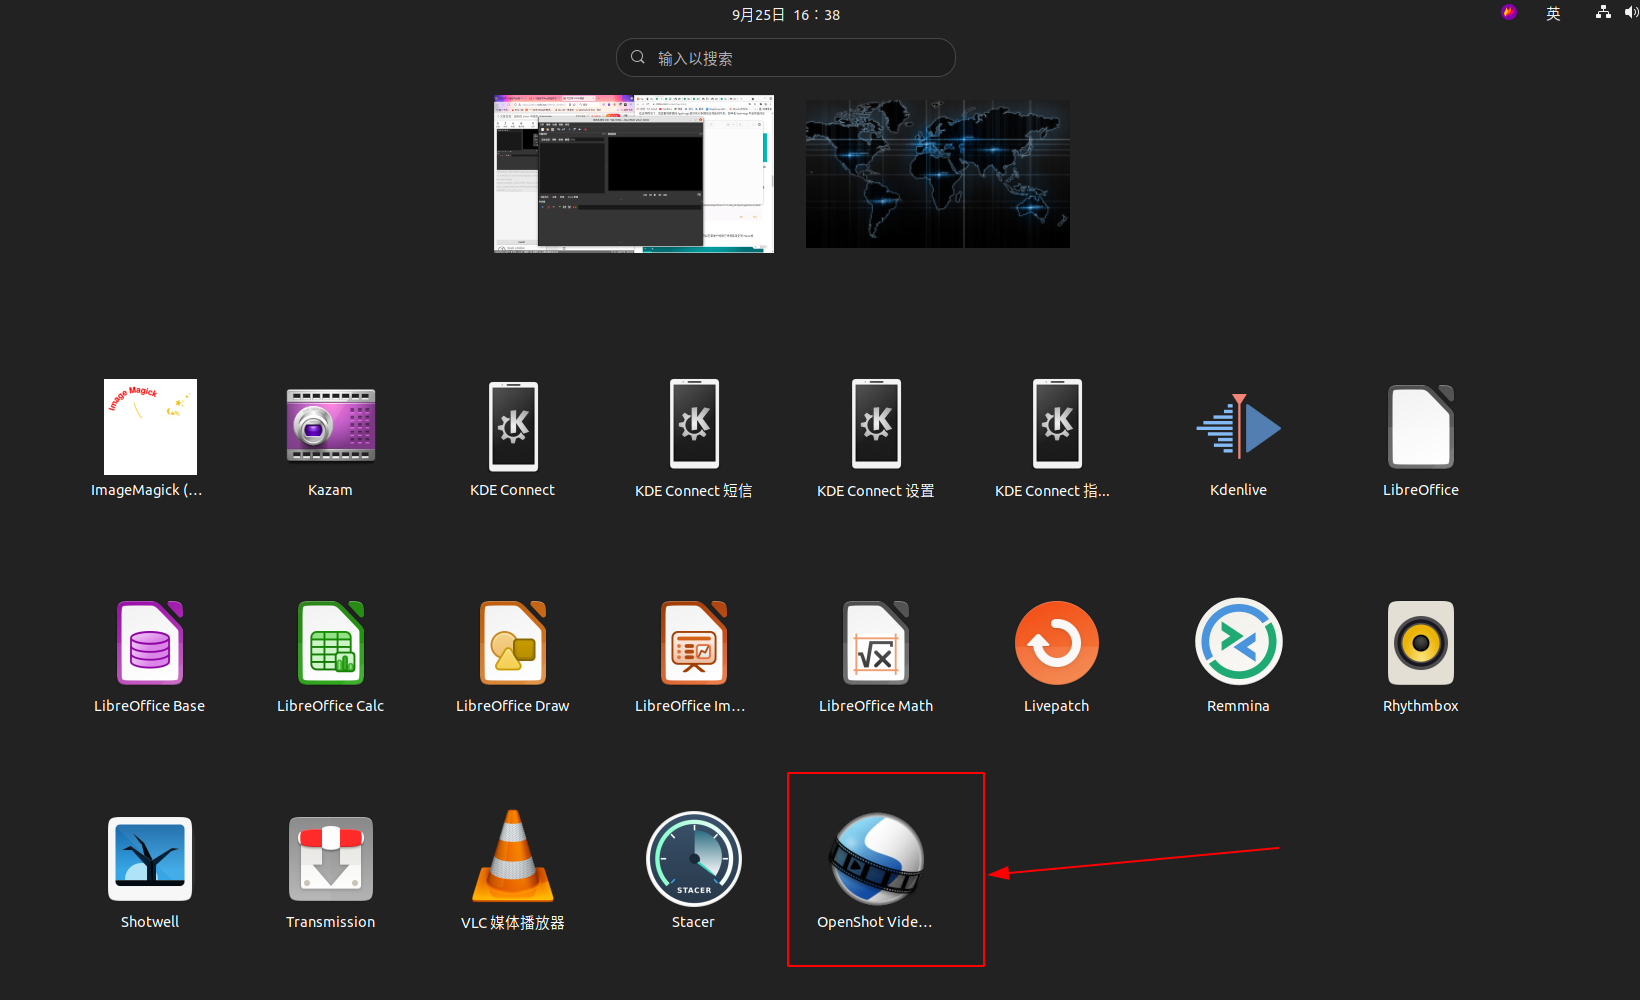Image resolution: width=1640 pixels, height=1000 pixels.
Task: Launch LibreOffice Calc
Action: 330,643
